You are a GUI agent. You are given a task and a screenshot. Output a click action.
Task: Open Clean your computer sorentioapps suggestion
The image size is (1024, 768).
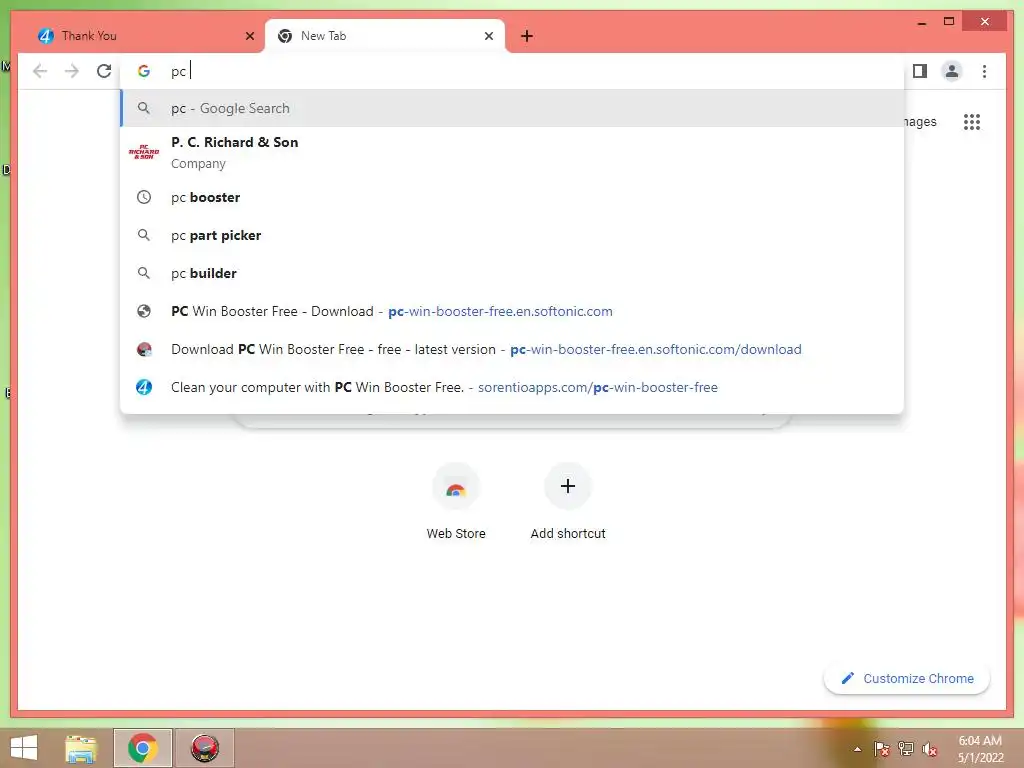pyautogui.click(x=512, y=387)
